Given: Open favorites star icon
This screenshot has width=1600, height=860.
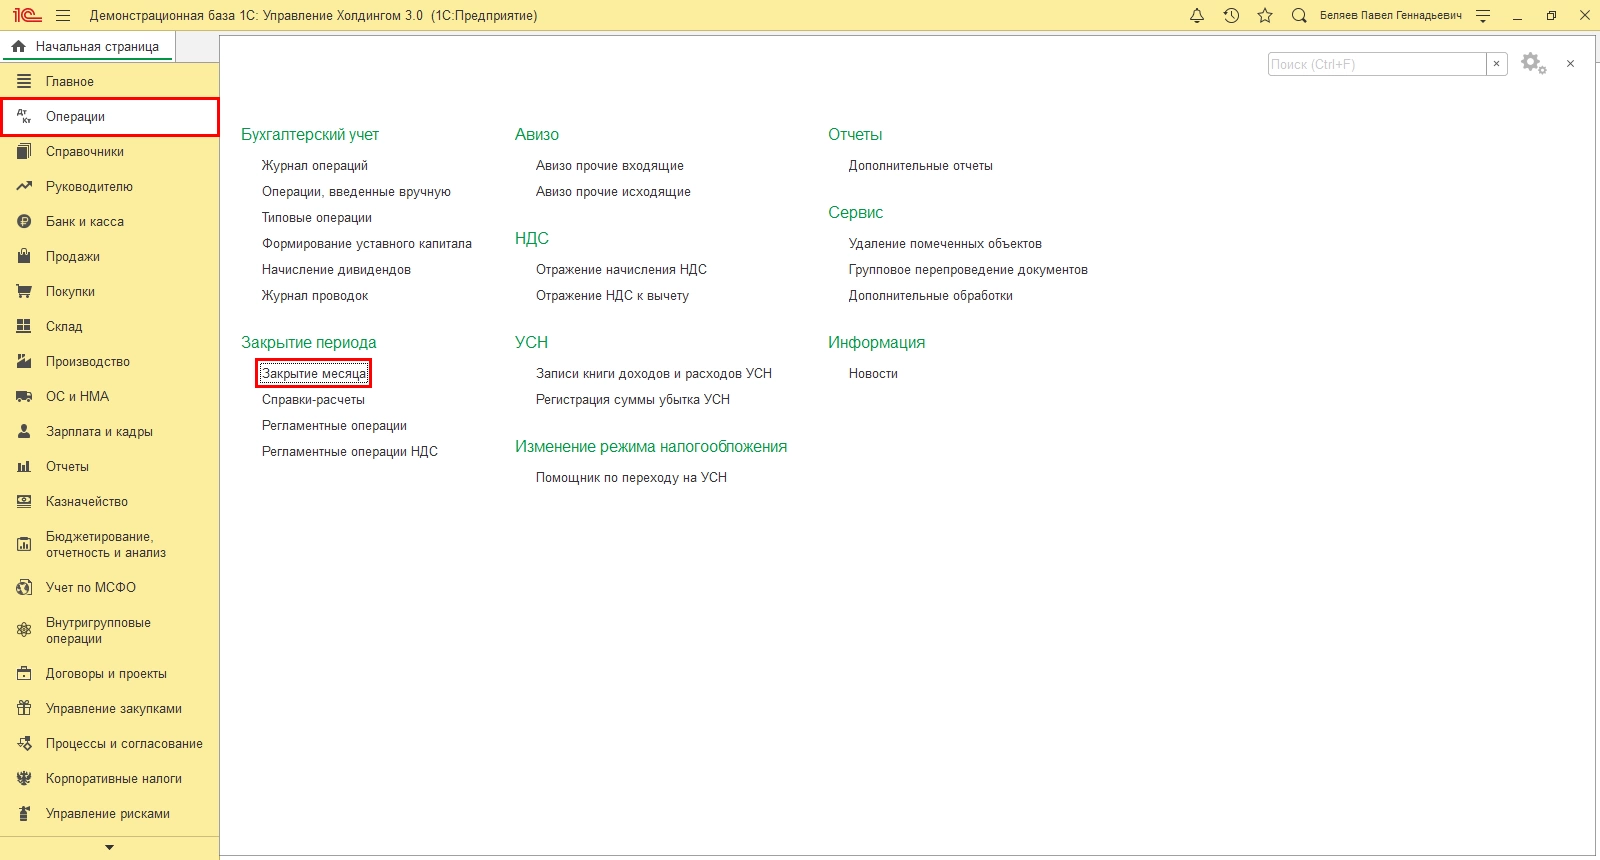Looking at the screenshot, I should [x=1265, y=16].
